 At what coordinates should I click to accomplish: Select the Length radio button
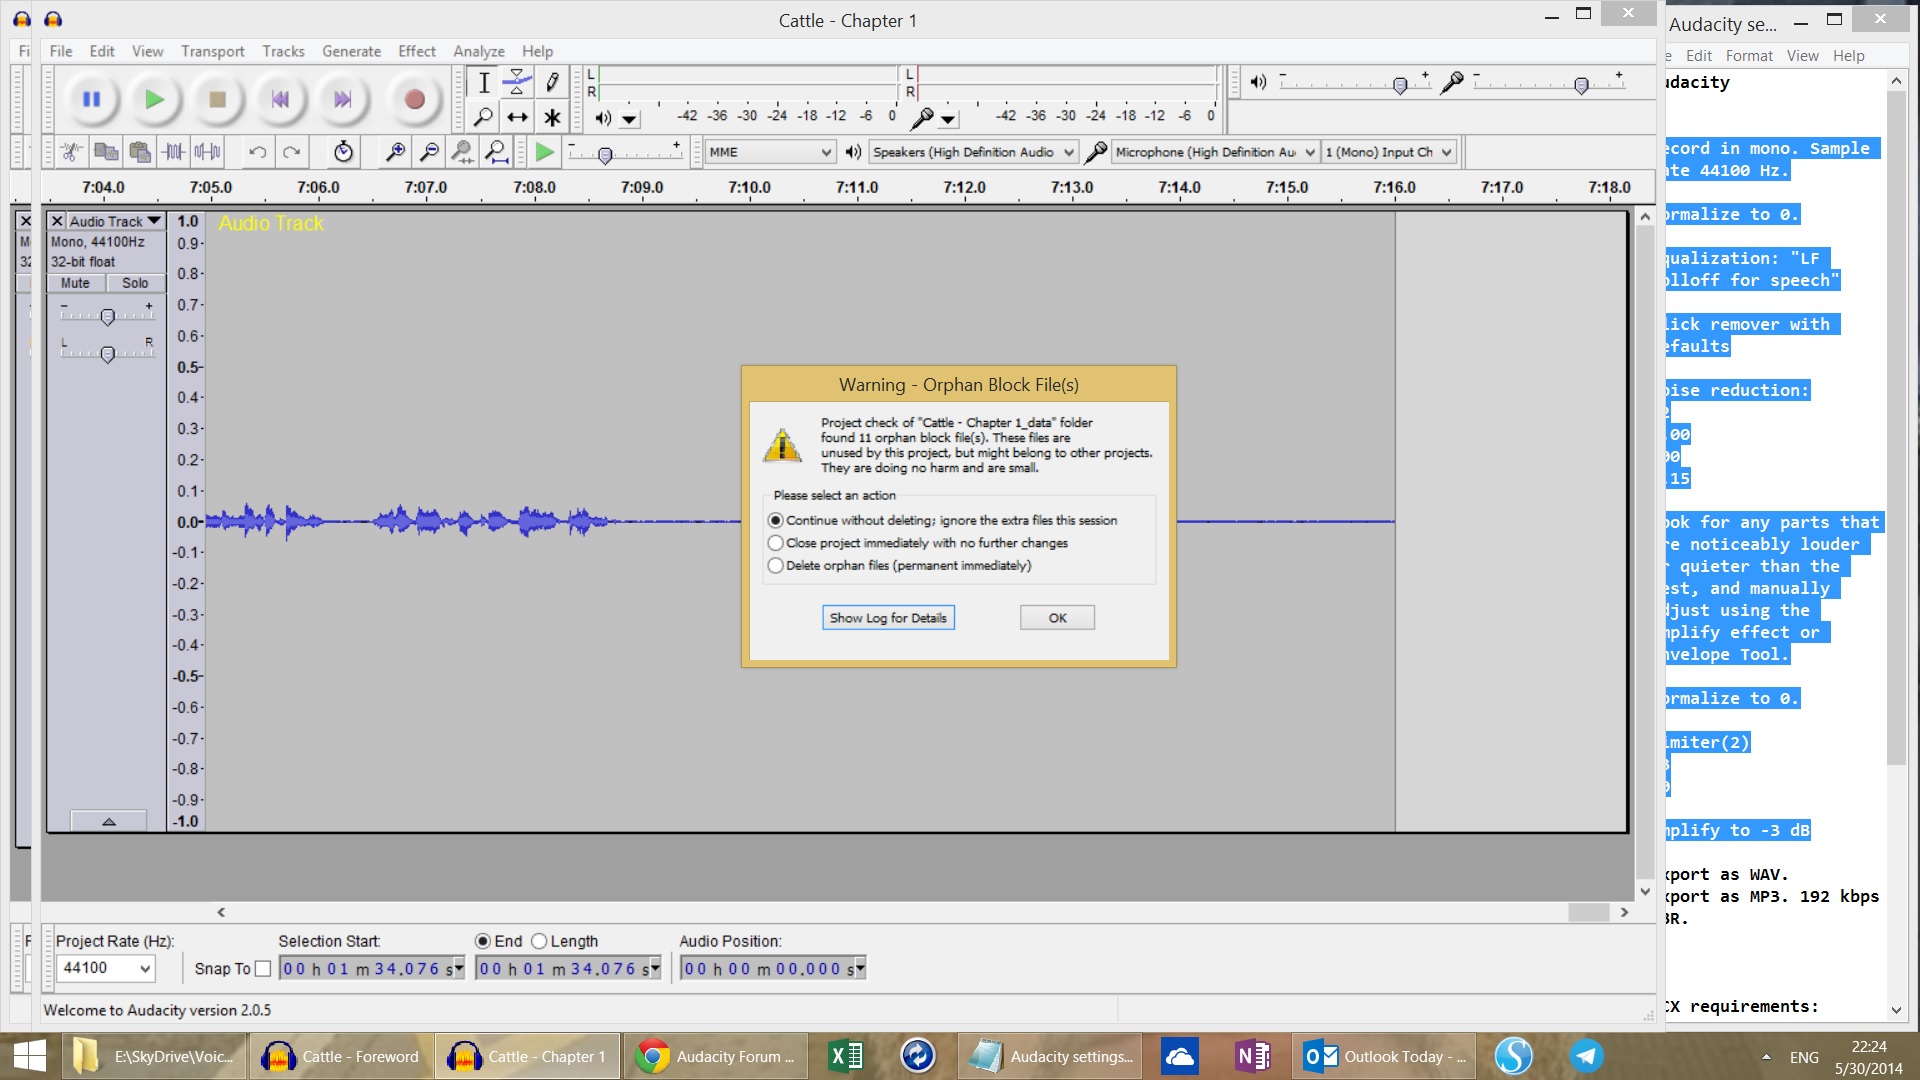click(x=540, y=941)
